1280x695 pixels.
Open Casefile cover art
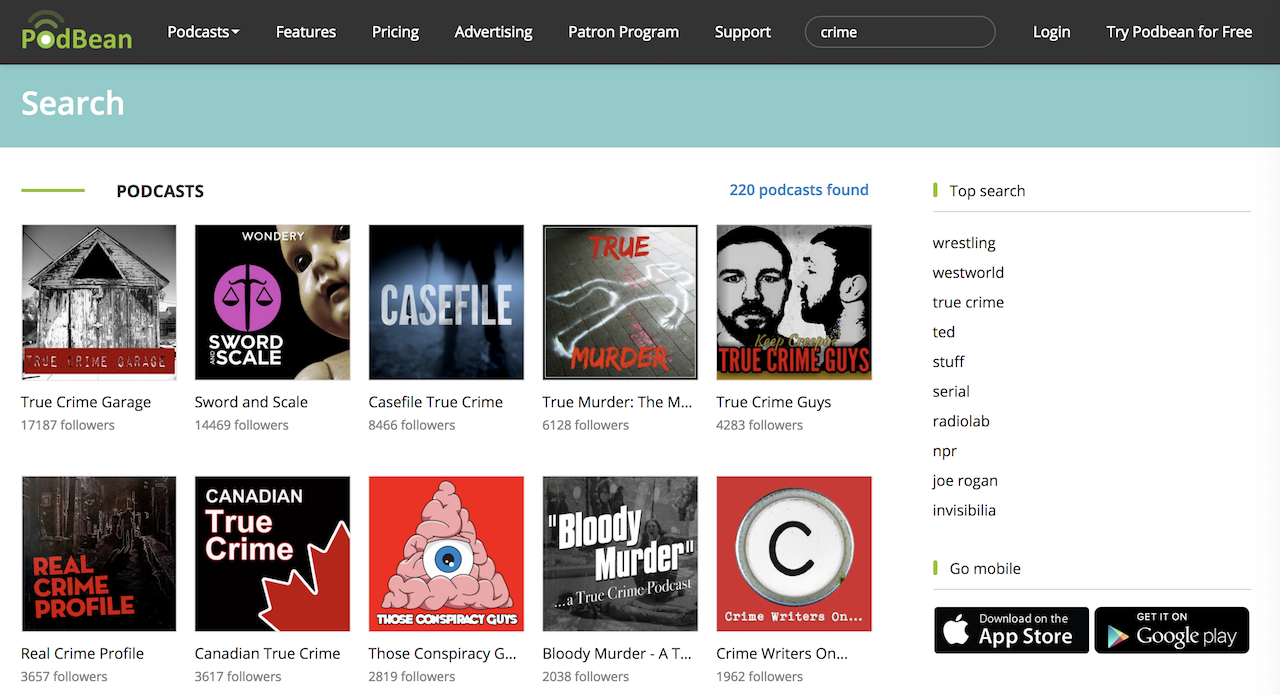(446, 302)
